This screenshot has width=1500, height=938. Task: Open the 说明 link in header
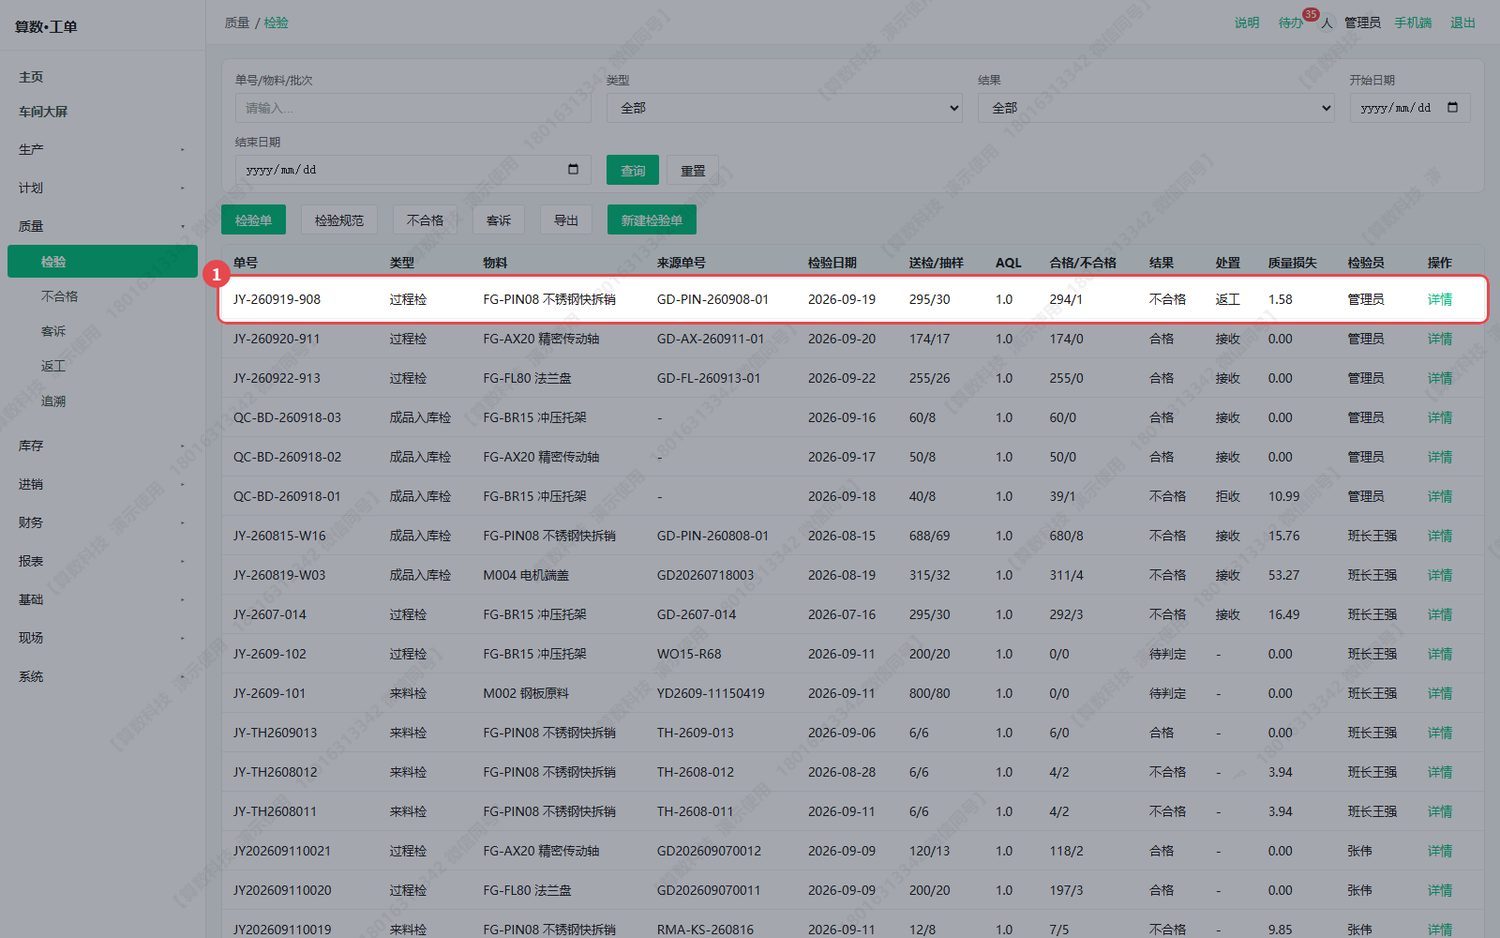click(x=1247, y=23)
